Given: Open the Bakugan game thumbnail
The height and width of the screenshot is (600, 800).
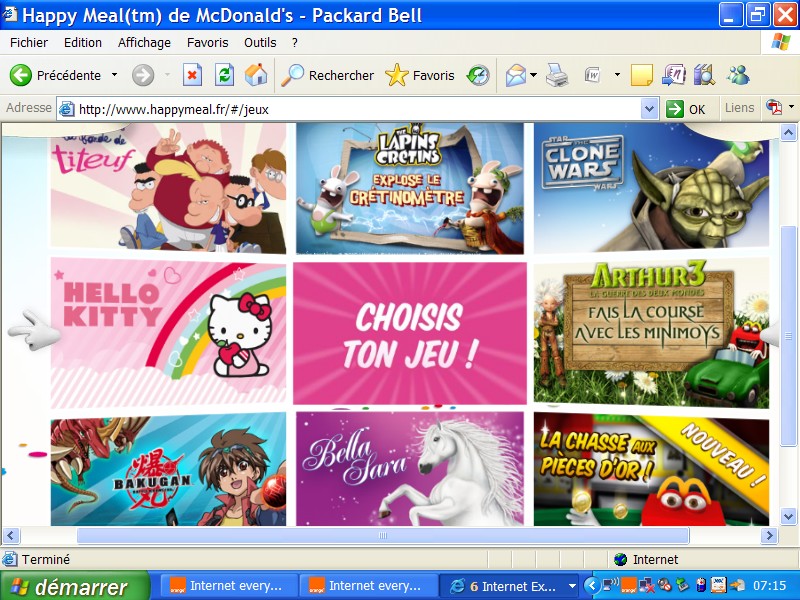Looking at the screenshot, I should point(168,470).
